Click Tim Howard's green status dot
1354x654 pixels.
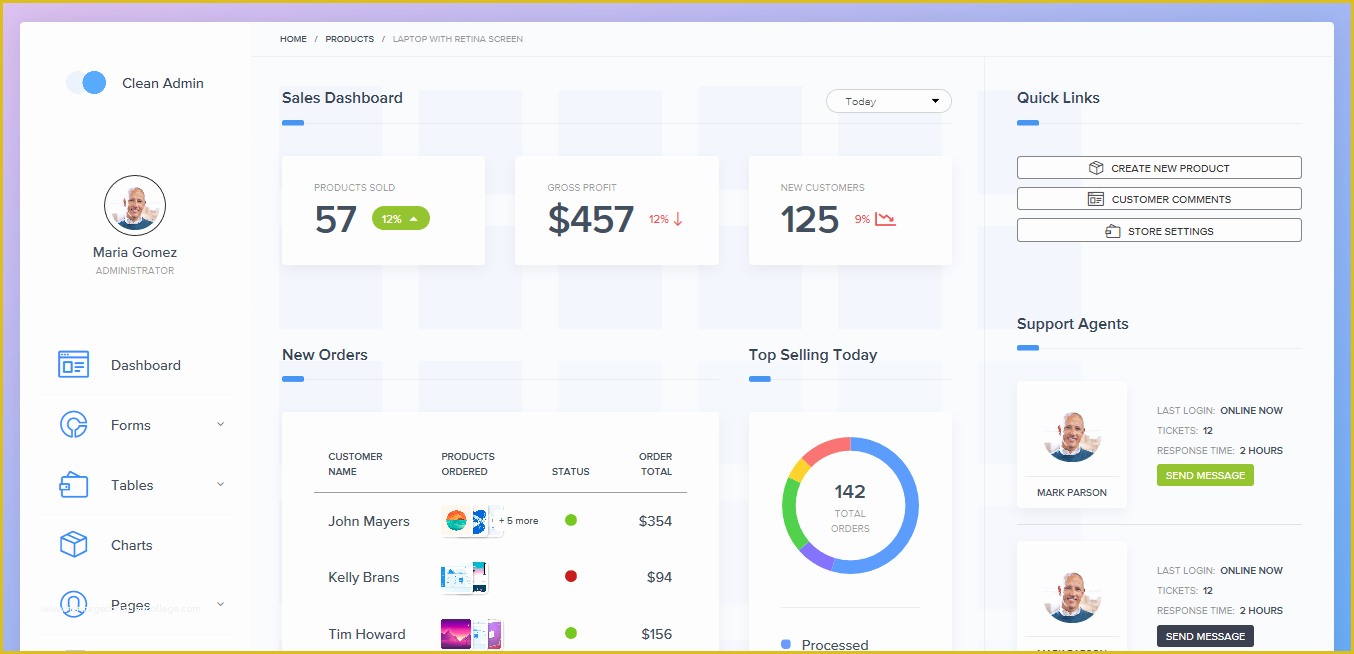coord(571,633)
